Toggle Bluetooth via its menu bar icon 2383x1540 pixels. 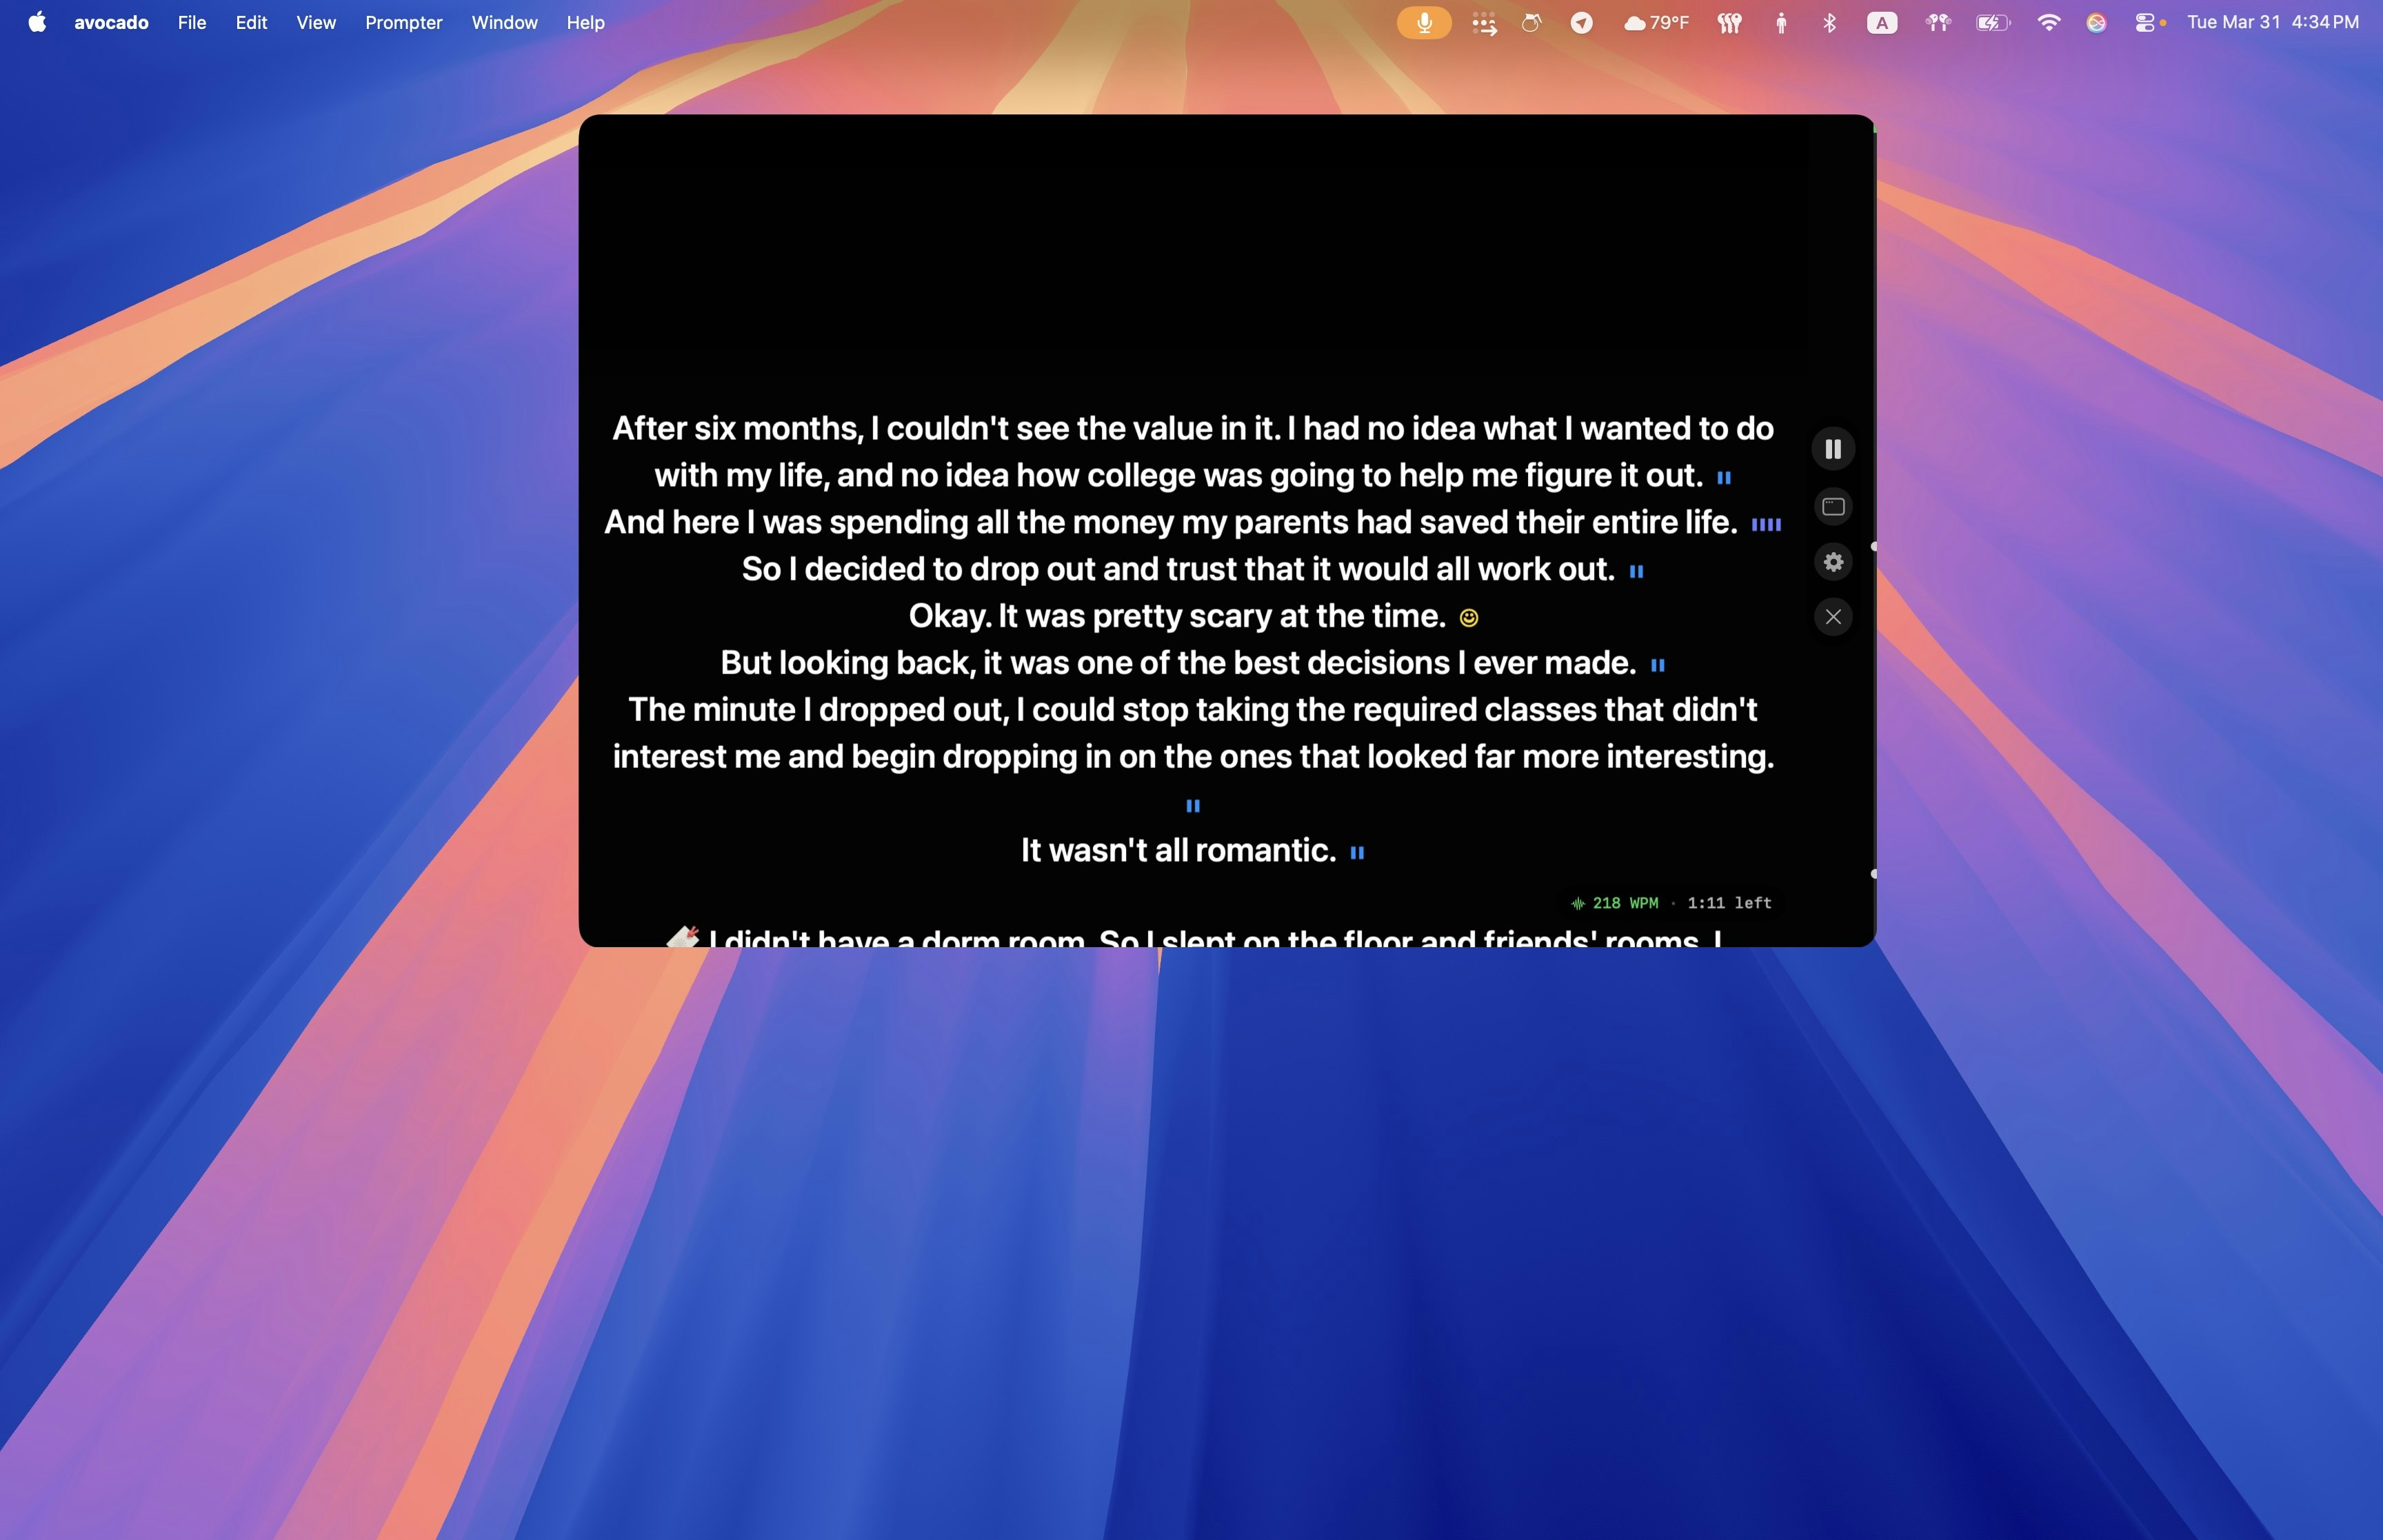[1830, 22]
